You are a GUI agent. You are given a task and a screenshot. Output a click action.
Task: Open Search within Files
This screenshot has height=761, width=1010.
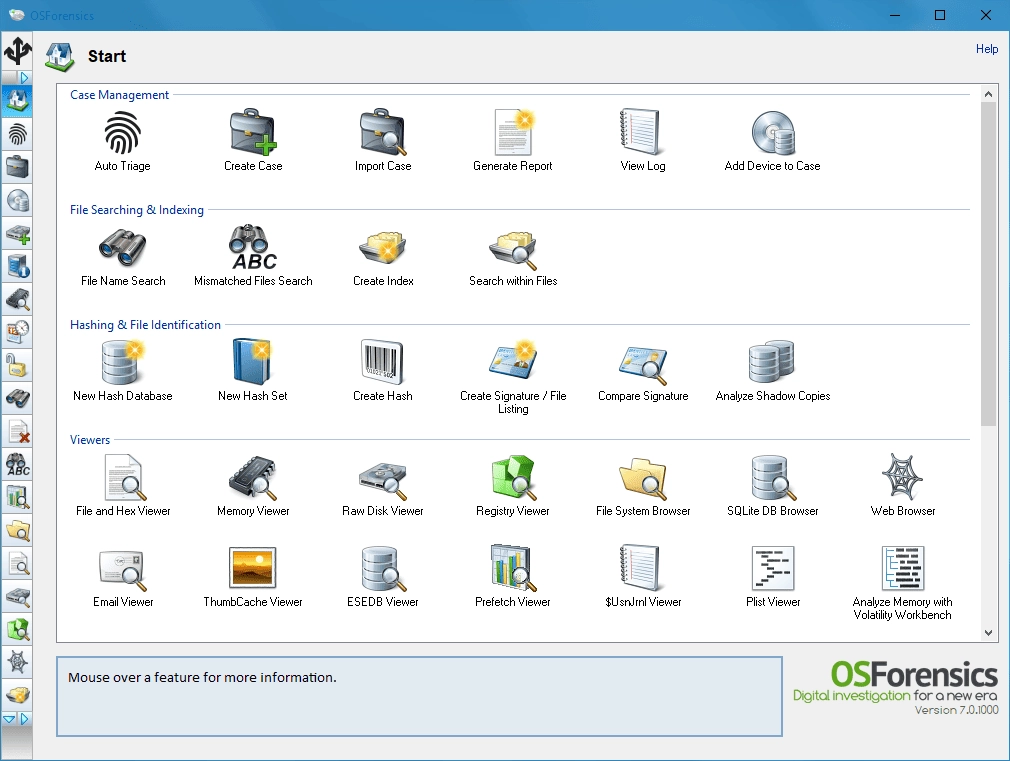pos(513,256)
